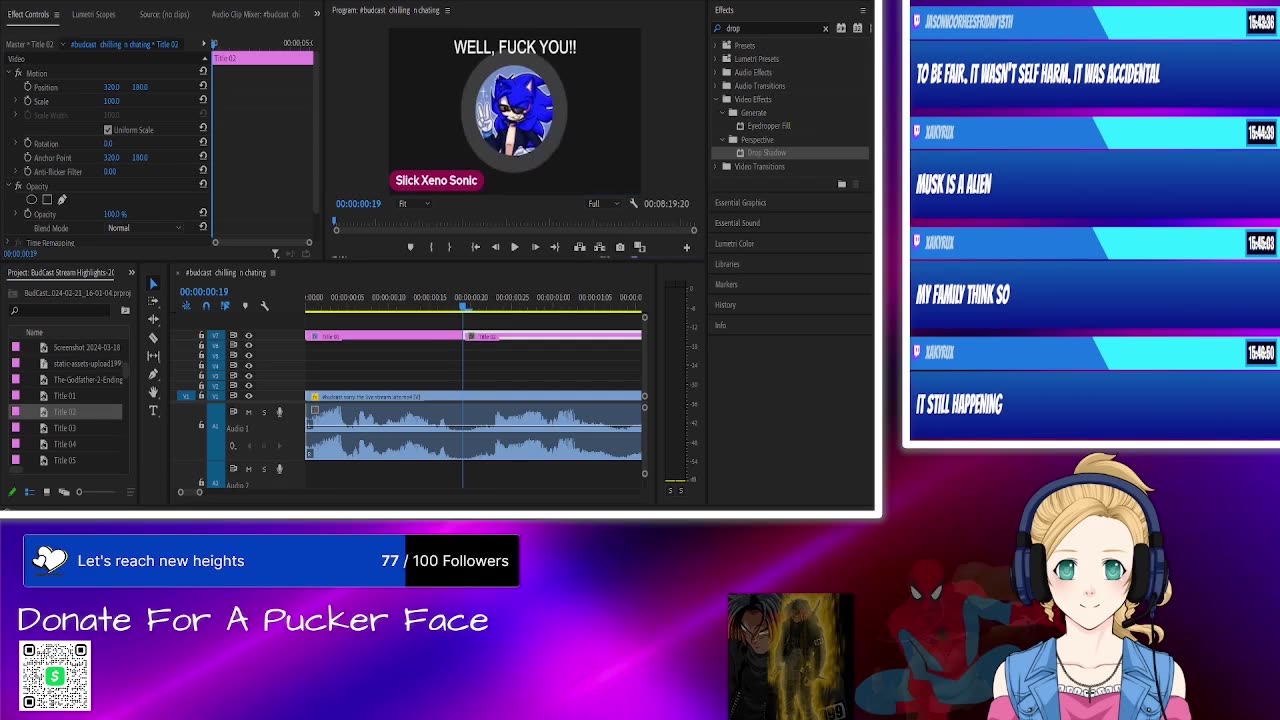The height and width of the screenshot is (720, 1280).
Task: Show overflow panels via double chevron
Action: 317,13
